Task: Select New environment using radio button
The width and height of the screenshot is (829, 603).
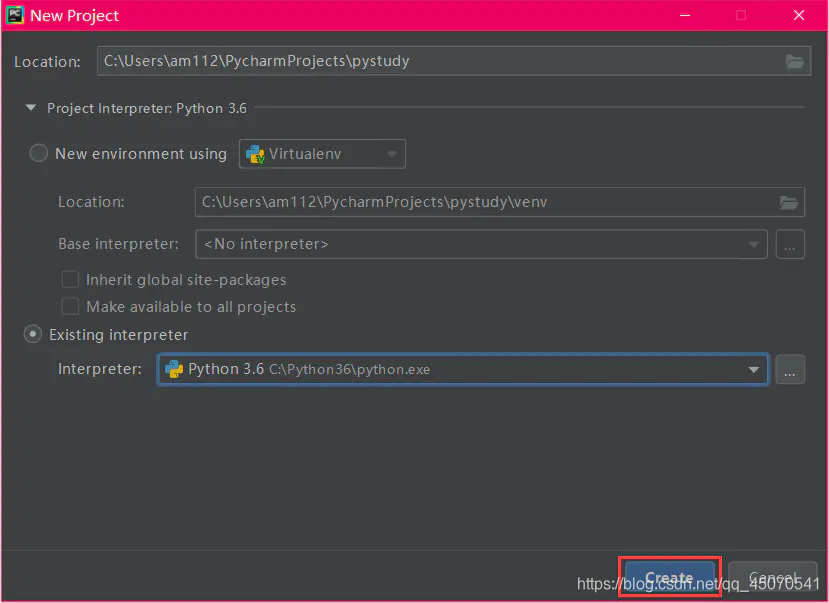Action: (39, 153)
